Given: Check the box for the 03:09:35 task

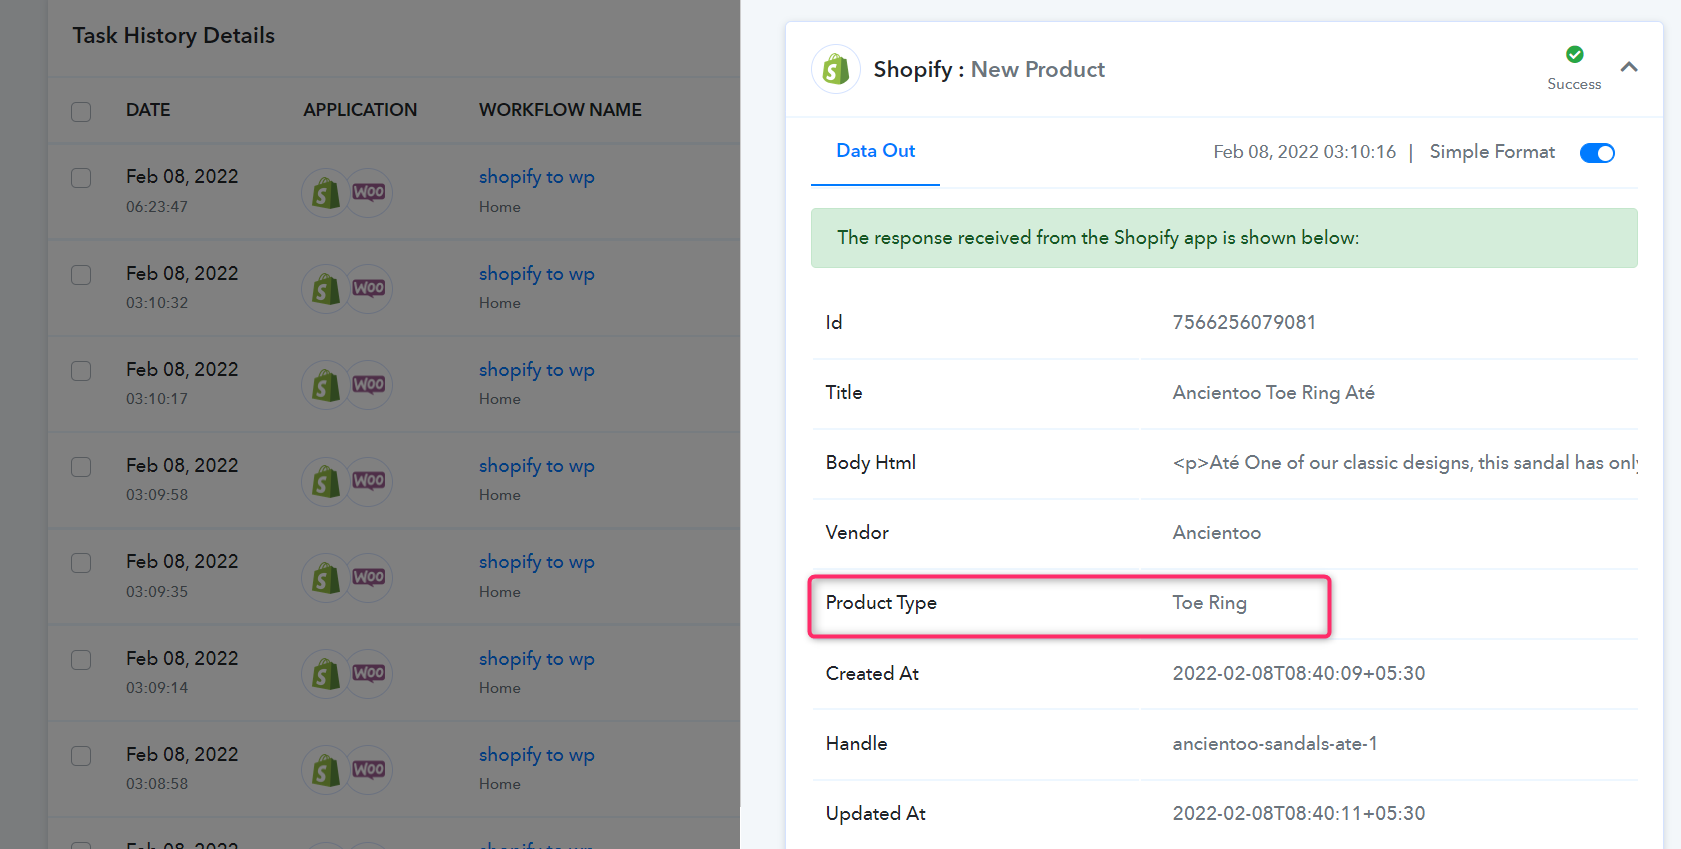Looking at the screenshot, I should coord(81,563).
